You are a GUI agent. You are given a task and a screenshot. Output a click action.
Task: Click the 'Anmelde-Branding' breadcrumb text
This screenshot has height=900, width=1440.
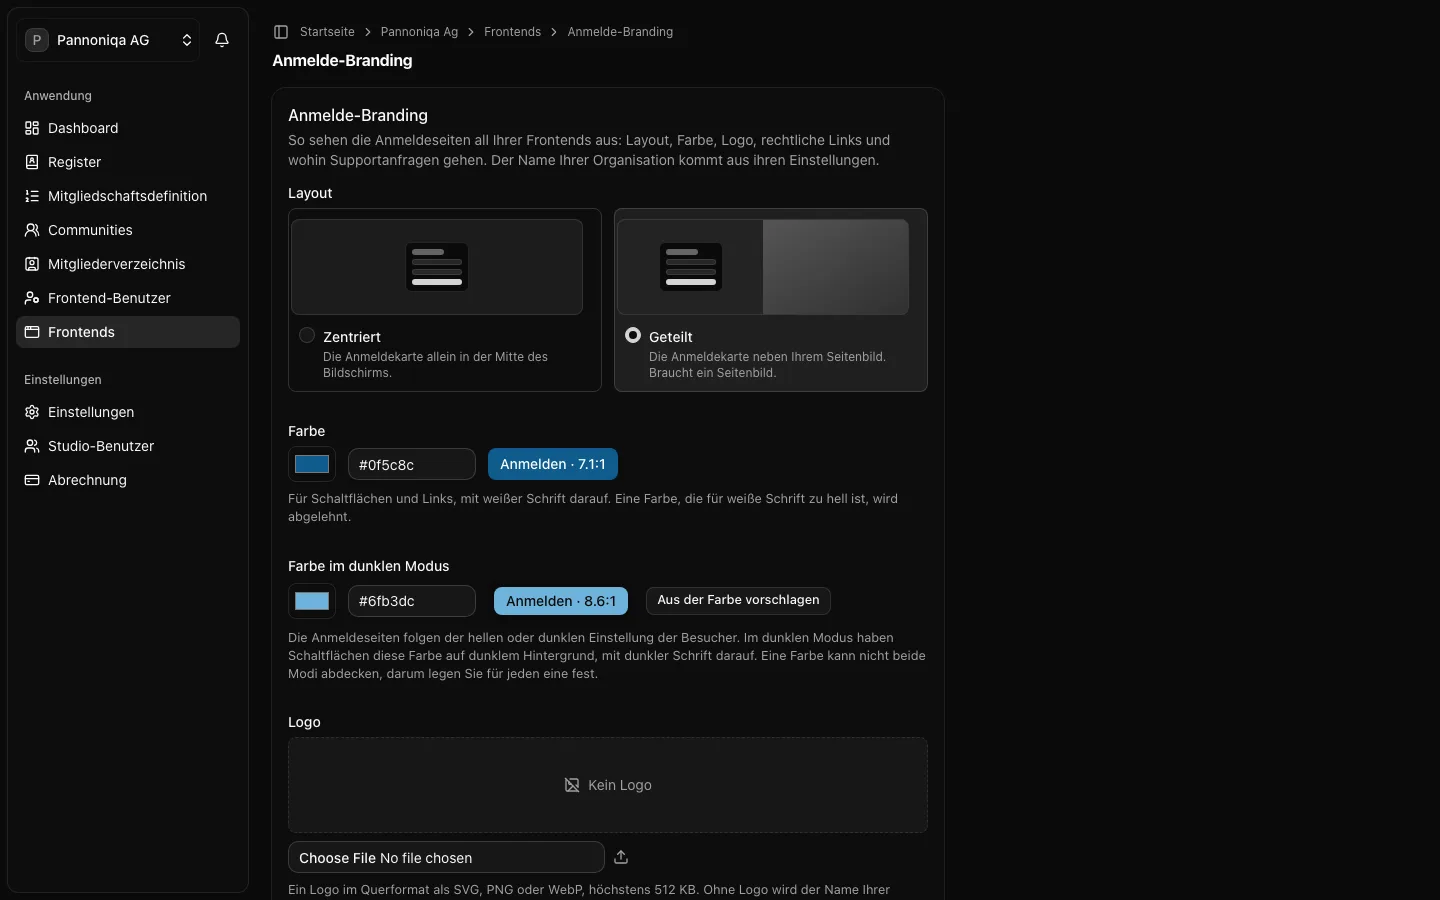(620, 32)
